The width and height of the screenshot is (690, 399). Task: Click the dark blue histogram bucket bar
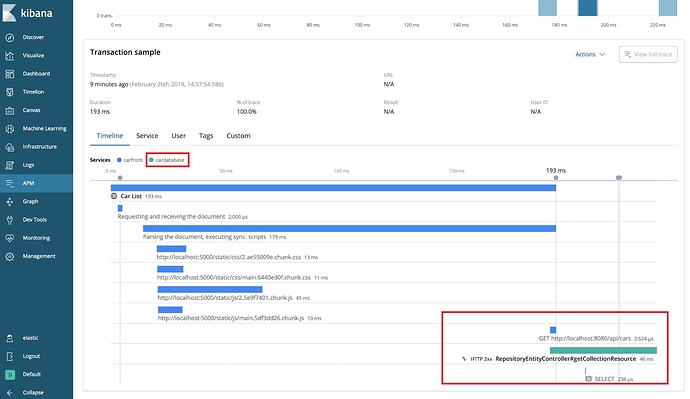pyautogui.click(x=587, y=8)
